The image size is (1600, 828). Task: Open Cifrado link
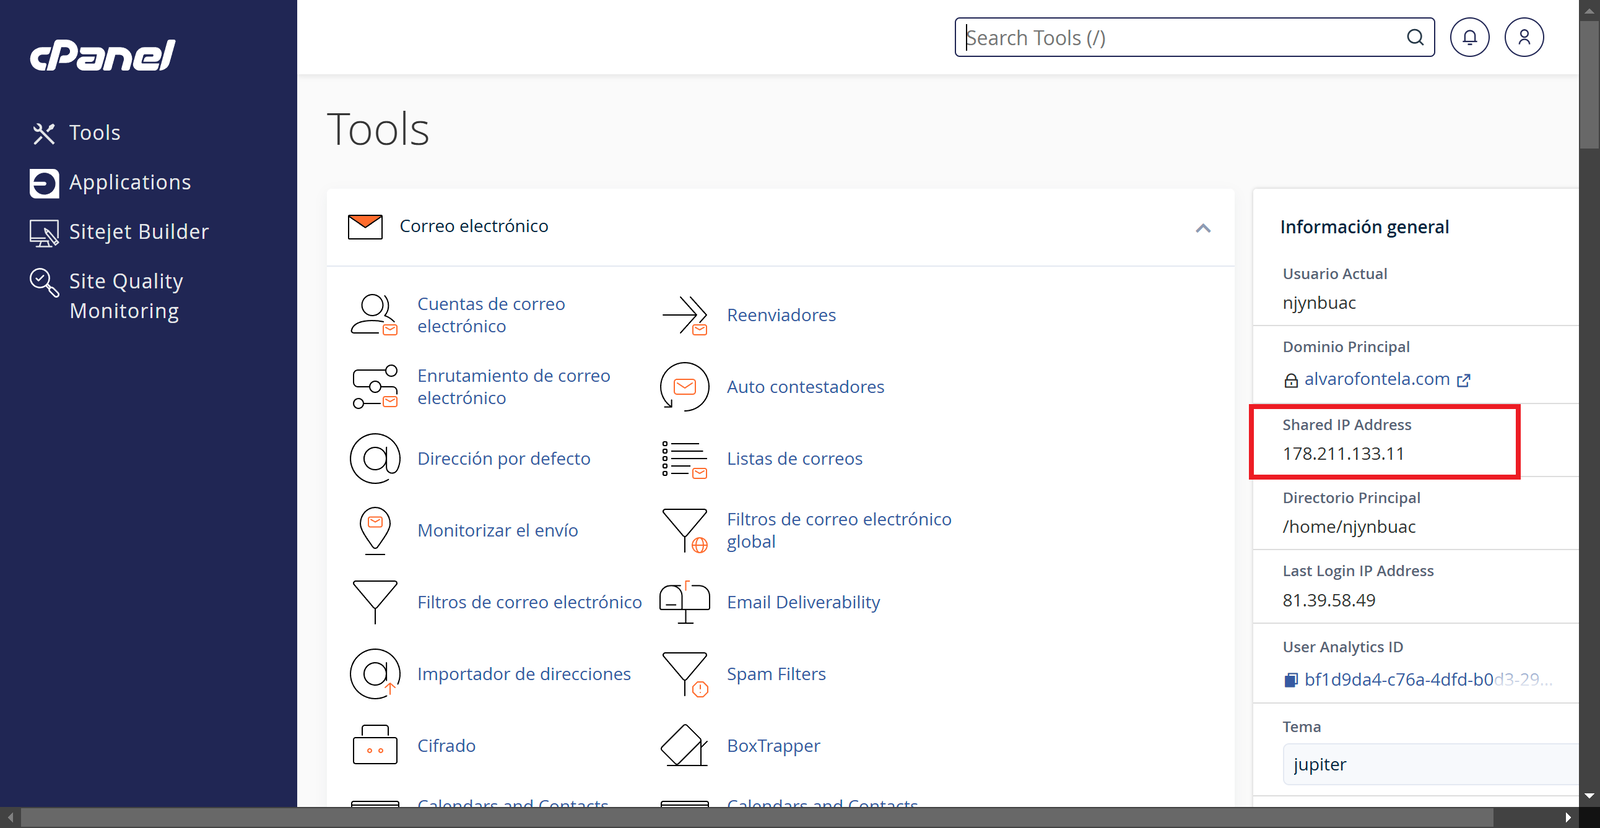pyautogui.click(x=446, y=746)
